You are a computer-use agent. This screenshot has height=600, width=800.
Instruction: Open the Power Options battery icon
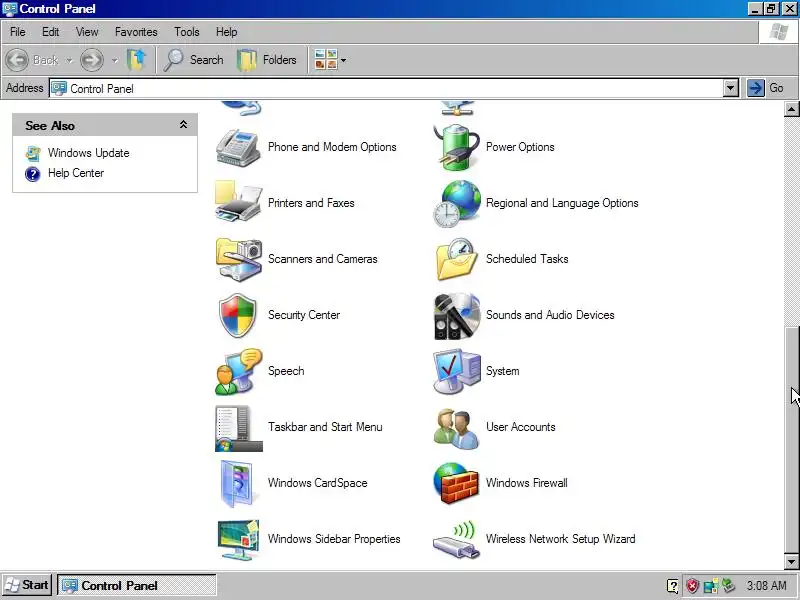click(456, 147)
